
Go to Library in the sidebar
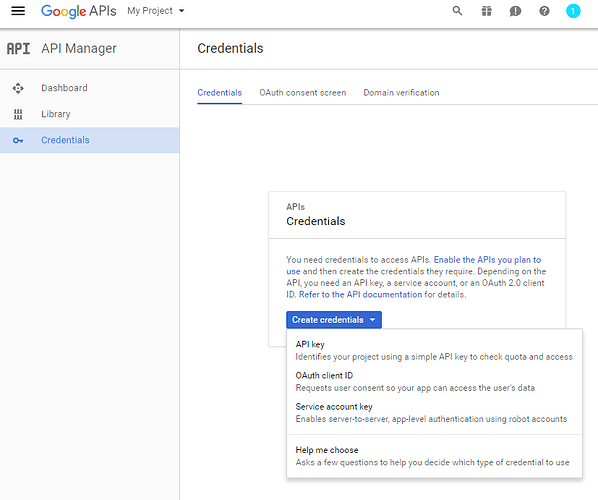90,114
